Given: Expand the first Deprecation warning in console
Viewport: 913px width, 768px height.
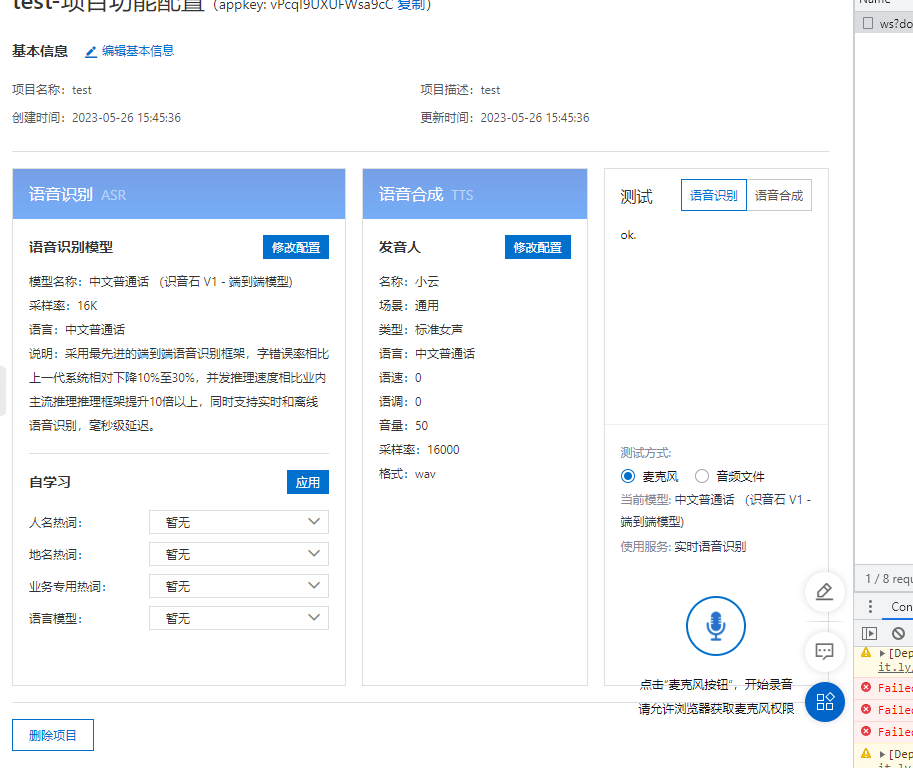Looking at the screenshot, I should pyautogui.click(x=881, y=651).
